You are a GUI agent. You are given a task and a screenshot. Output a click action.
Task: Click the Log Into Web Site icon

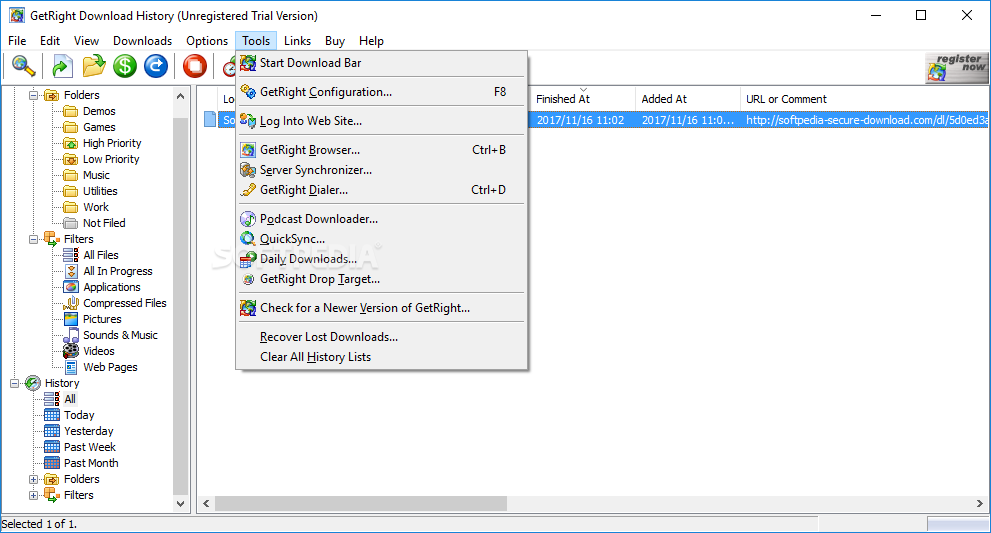248,121
